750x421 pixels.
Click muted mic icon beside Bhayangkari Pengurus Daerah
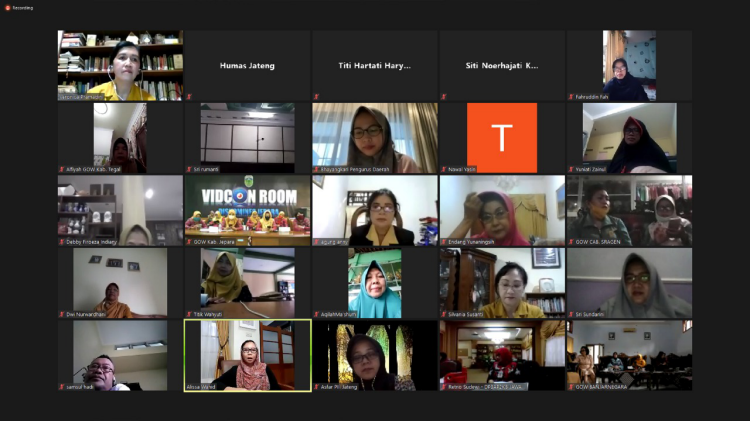point(316,169)
